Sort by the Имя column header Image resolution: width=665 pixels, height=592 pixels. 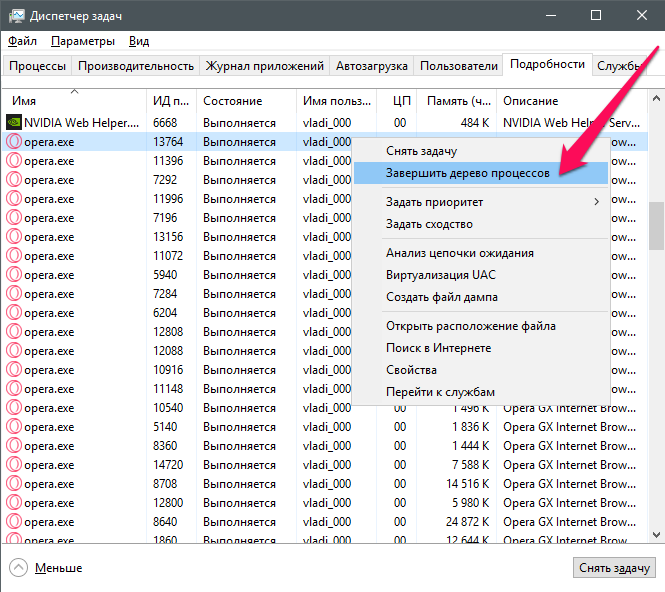pyautogui.click(x=74, y=101)
